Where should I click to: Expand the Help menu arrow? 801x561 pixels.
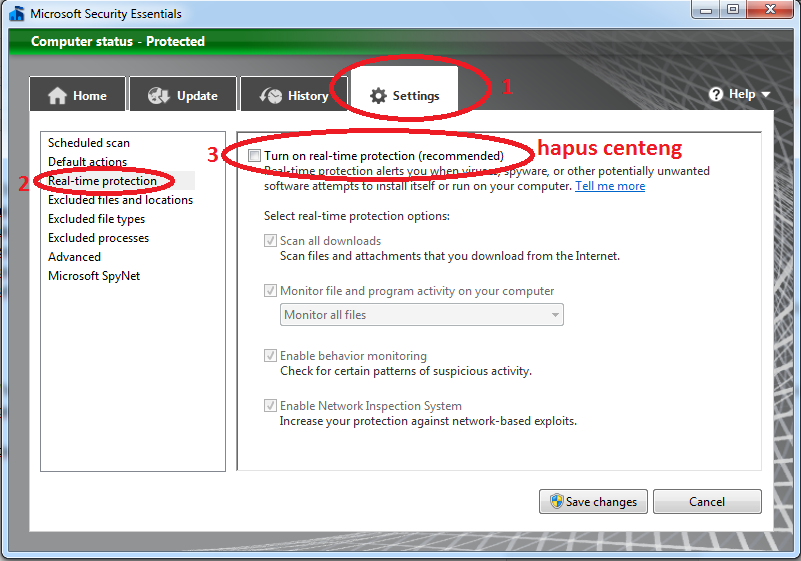click(765, 95)
